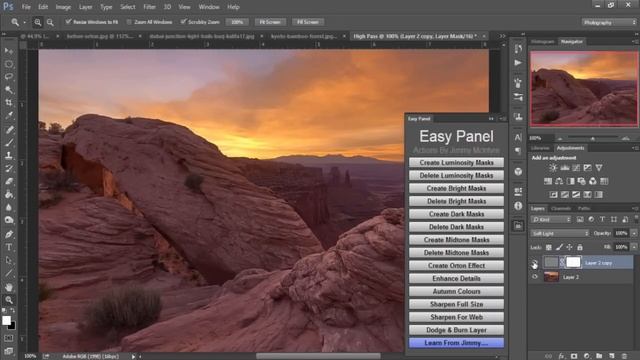Toggle lock all
640x360 pixels.
coord(580,247)
